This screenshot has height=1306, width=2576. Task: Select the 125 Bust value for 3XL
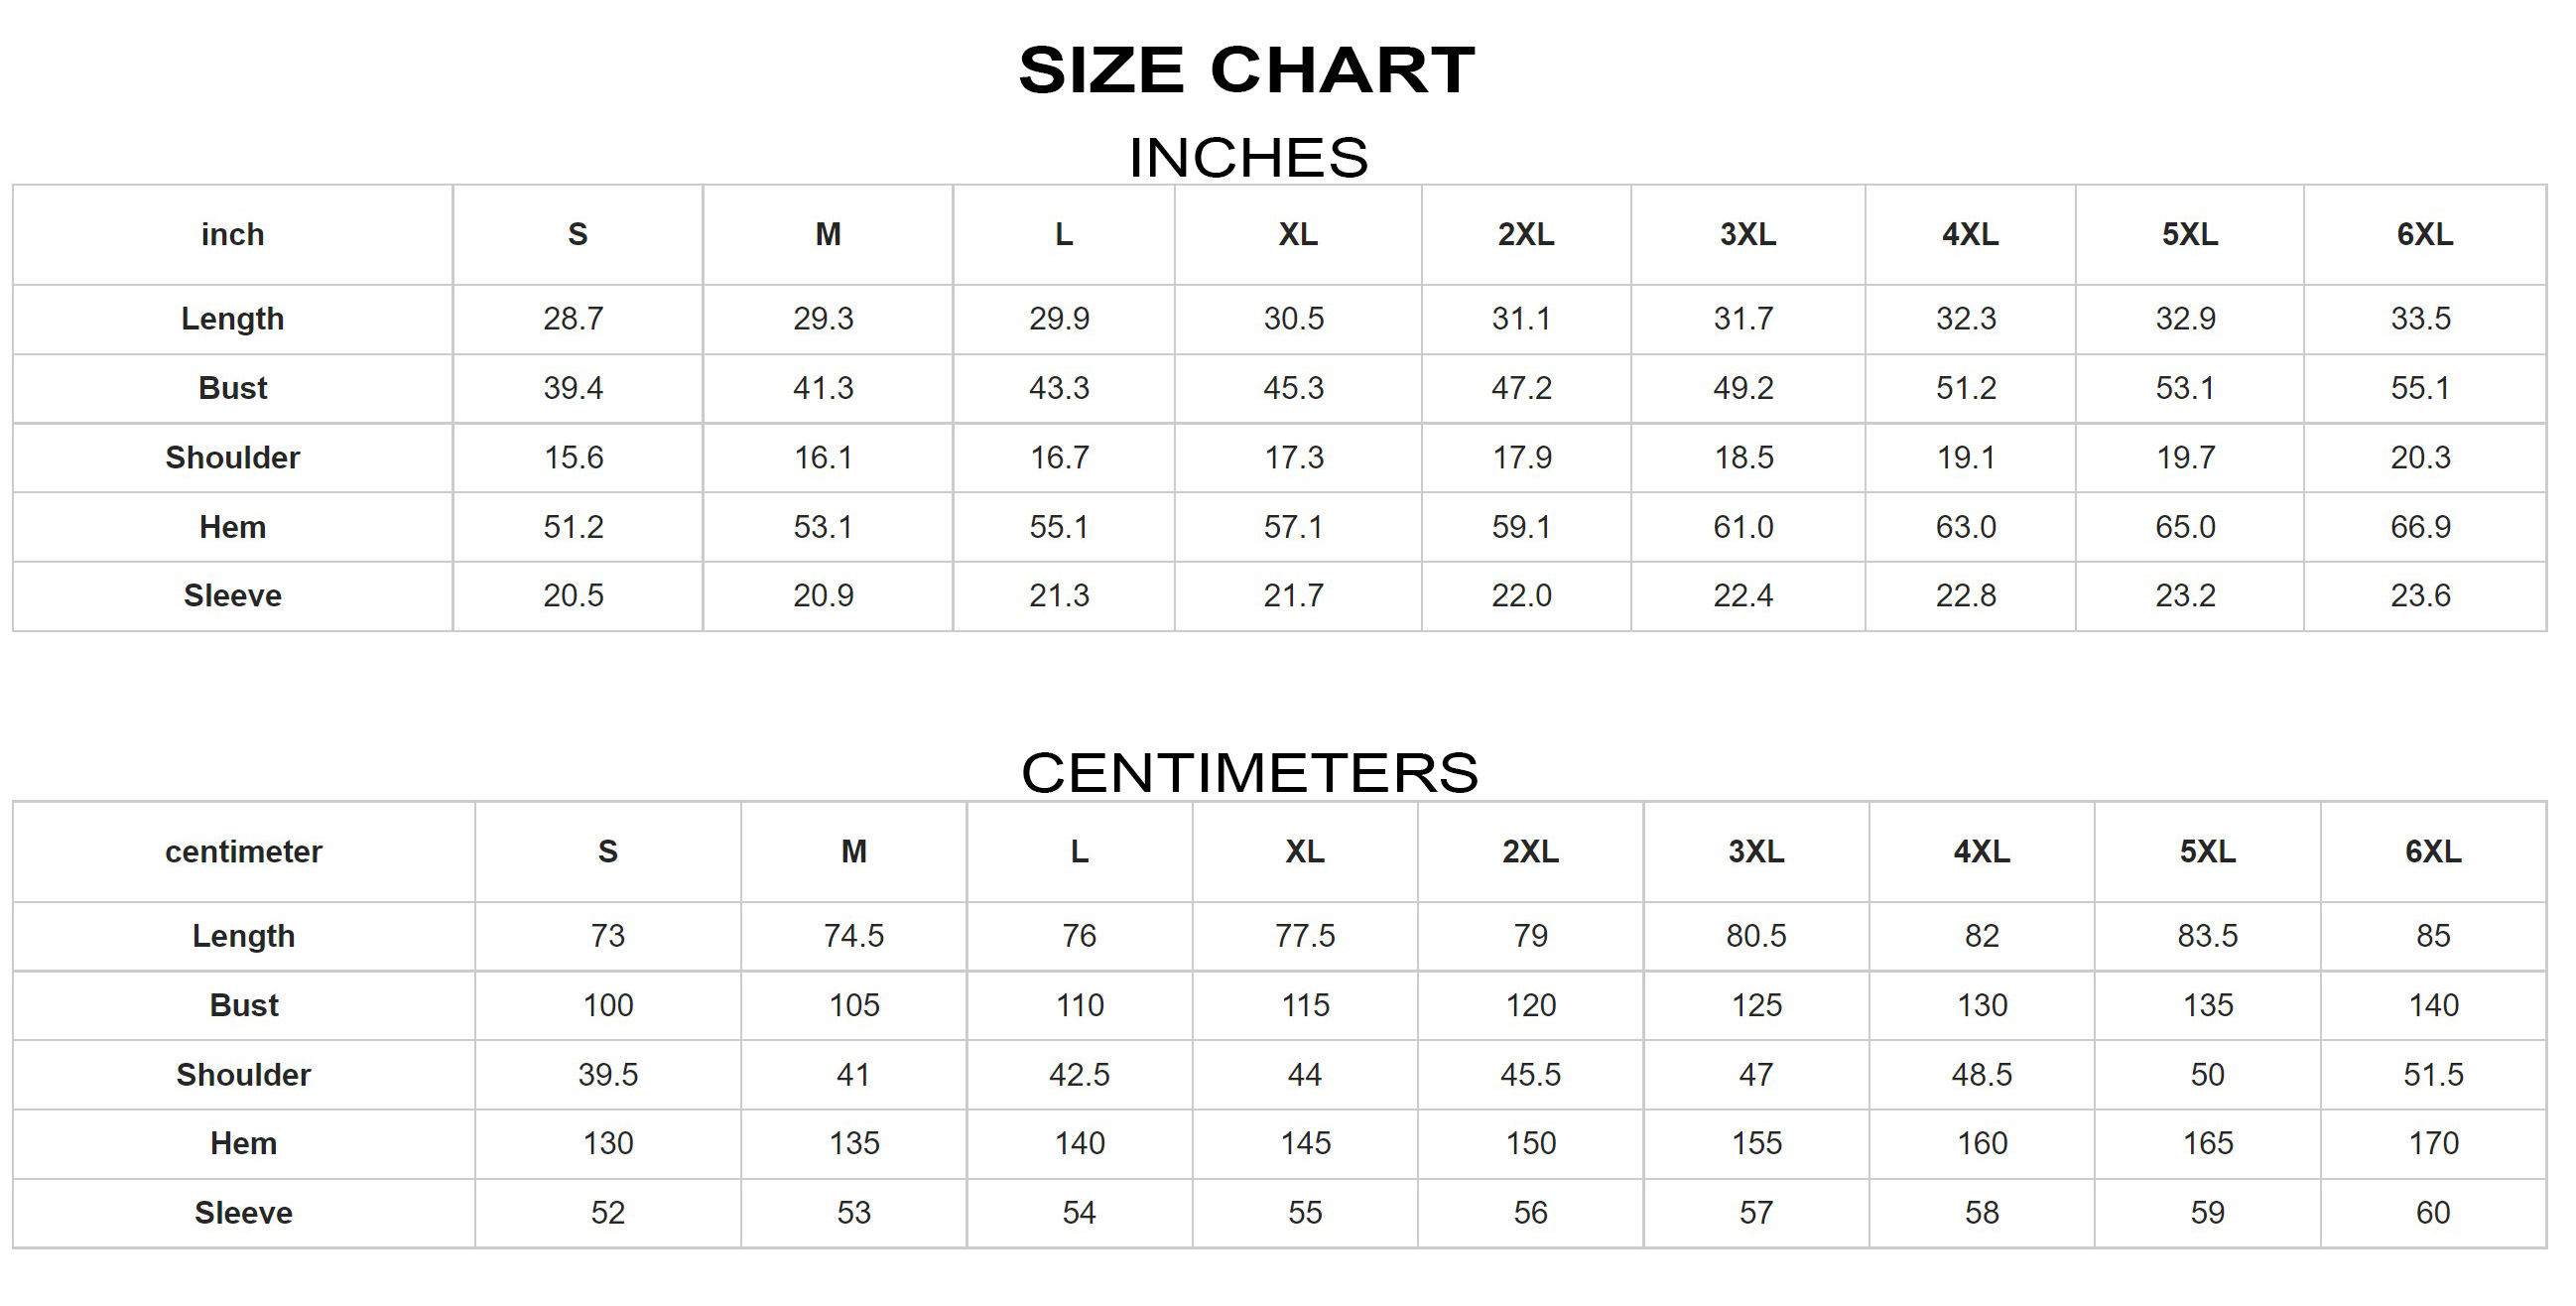click(1756, 1005)
